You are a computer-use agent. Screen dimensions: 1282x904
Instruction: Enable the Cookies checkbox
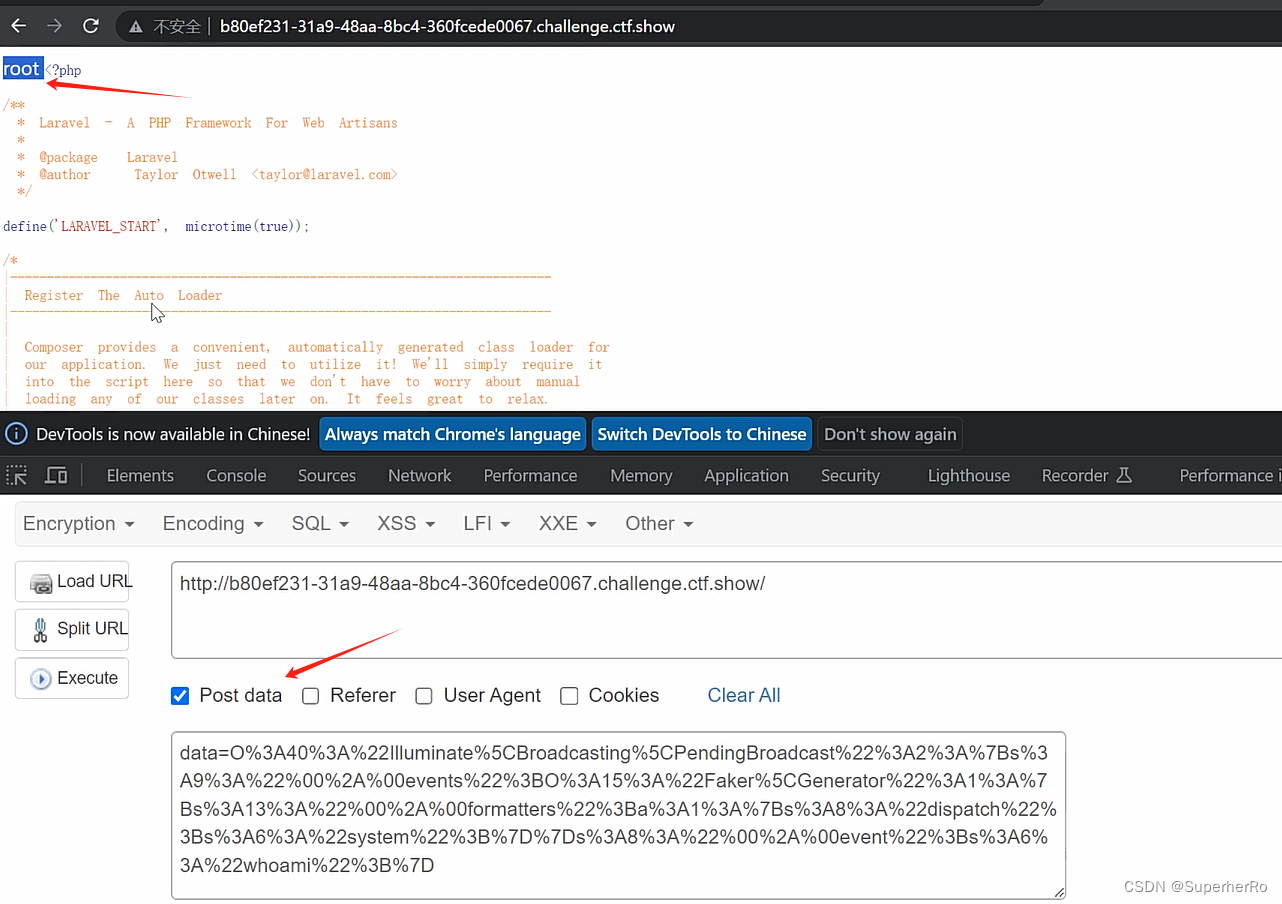[x=569, y=695]
